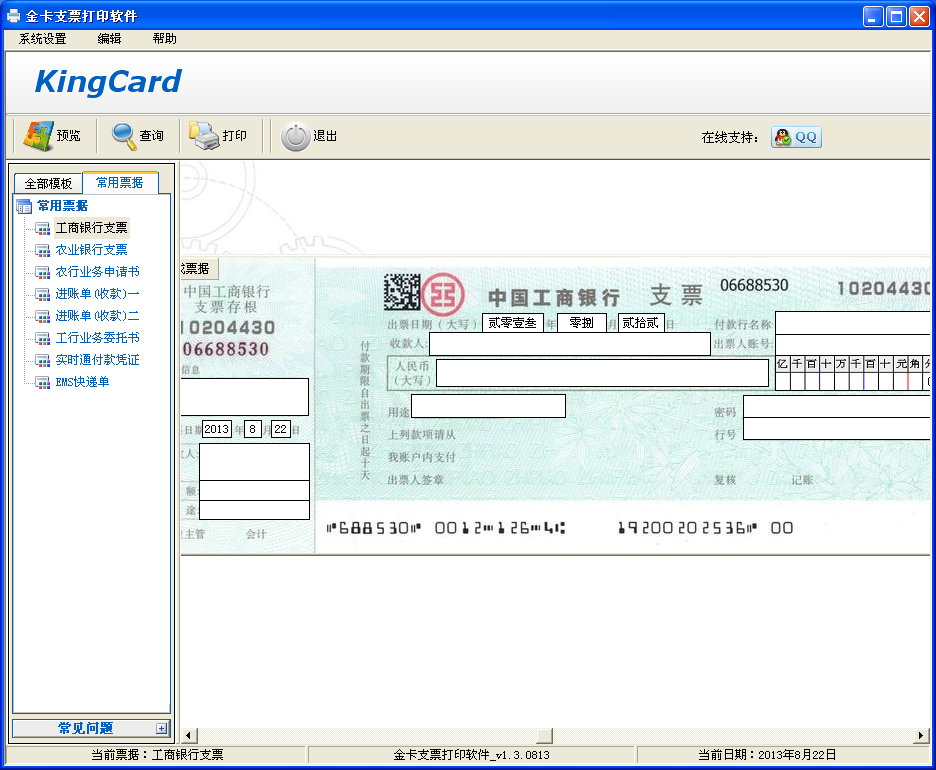Switch to the 全部模板 tab
This screenshot has width=936, height=770.
click(46, 183)
